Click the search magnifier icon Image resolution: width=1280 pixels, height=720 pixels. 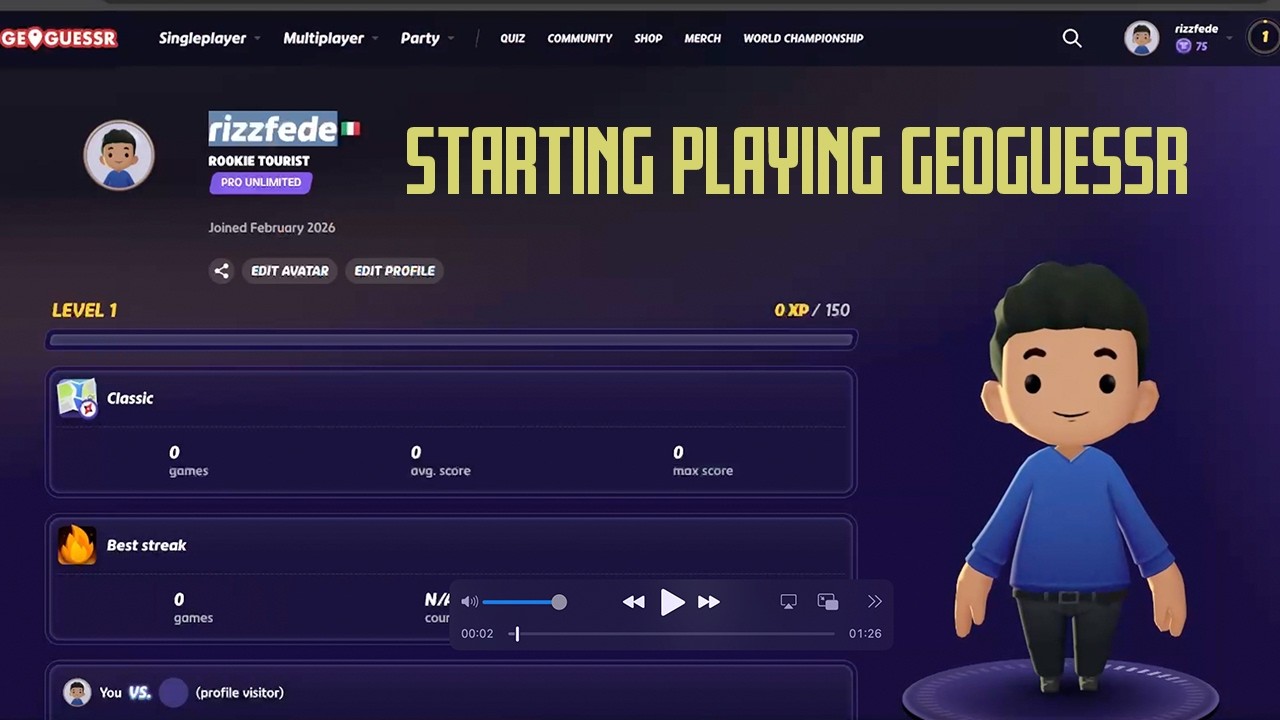[1072, 38]
